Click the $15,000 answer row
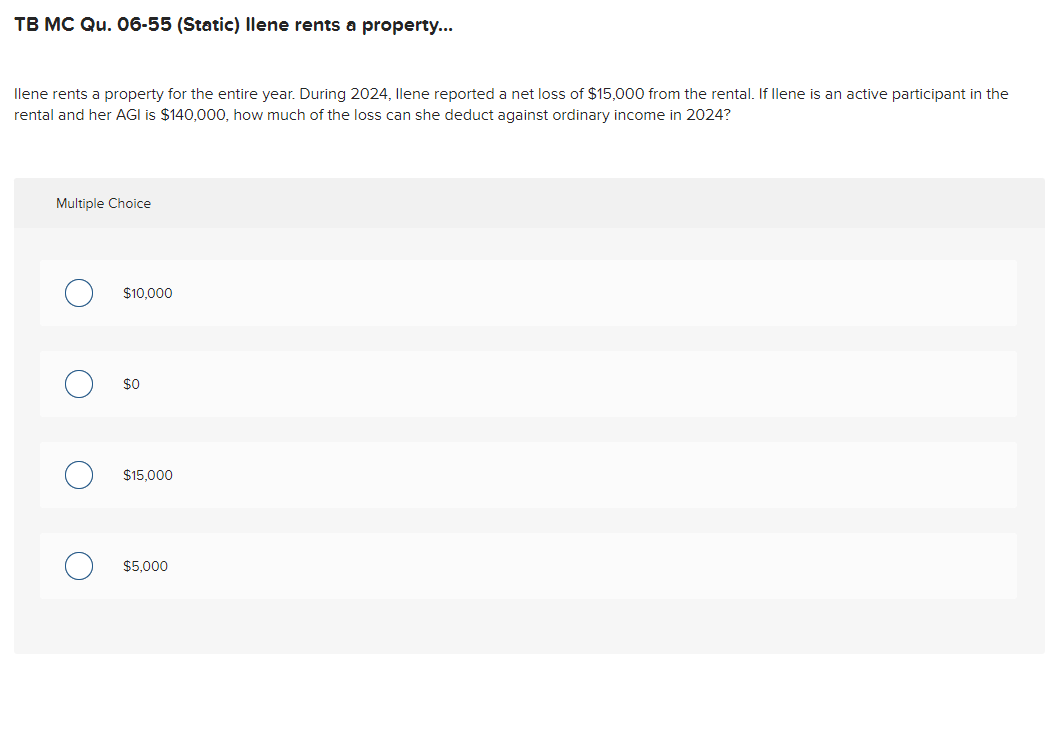The width and height of the screenshot is (1056, 744). (x=528, y=474)
